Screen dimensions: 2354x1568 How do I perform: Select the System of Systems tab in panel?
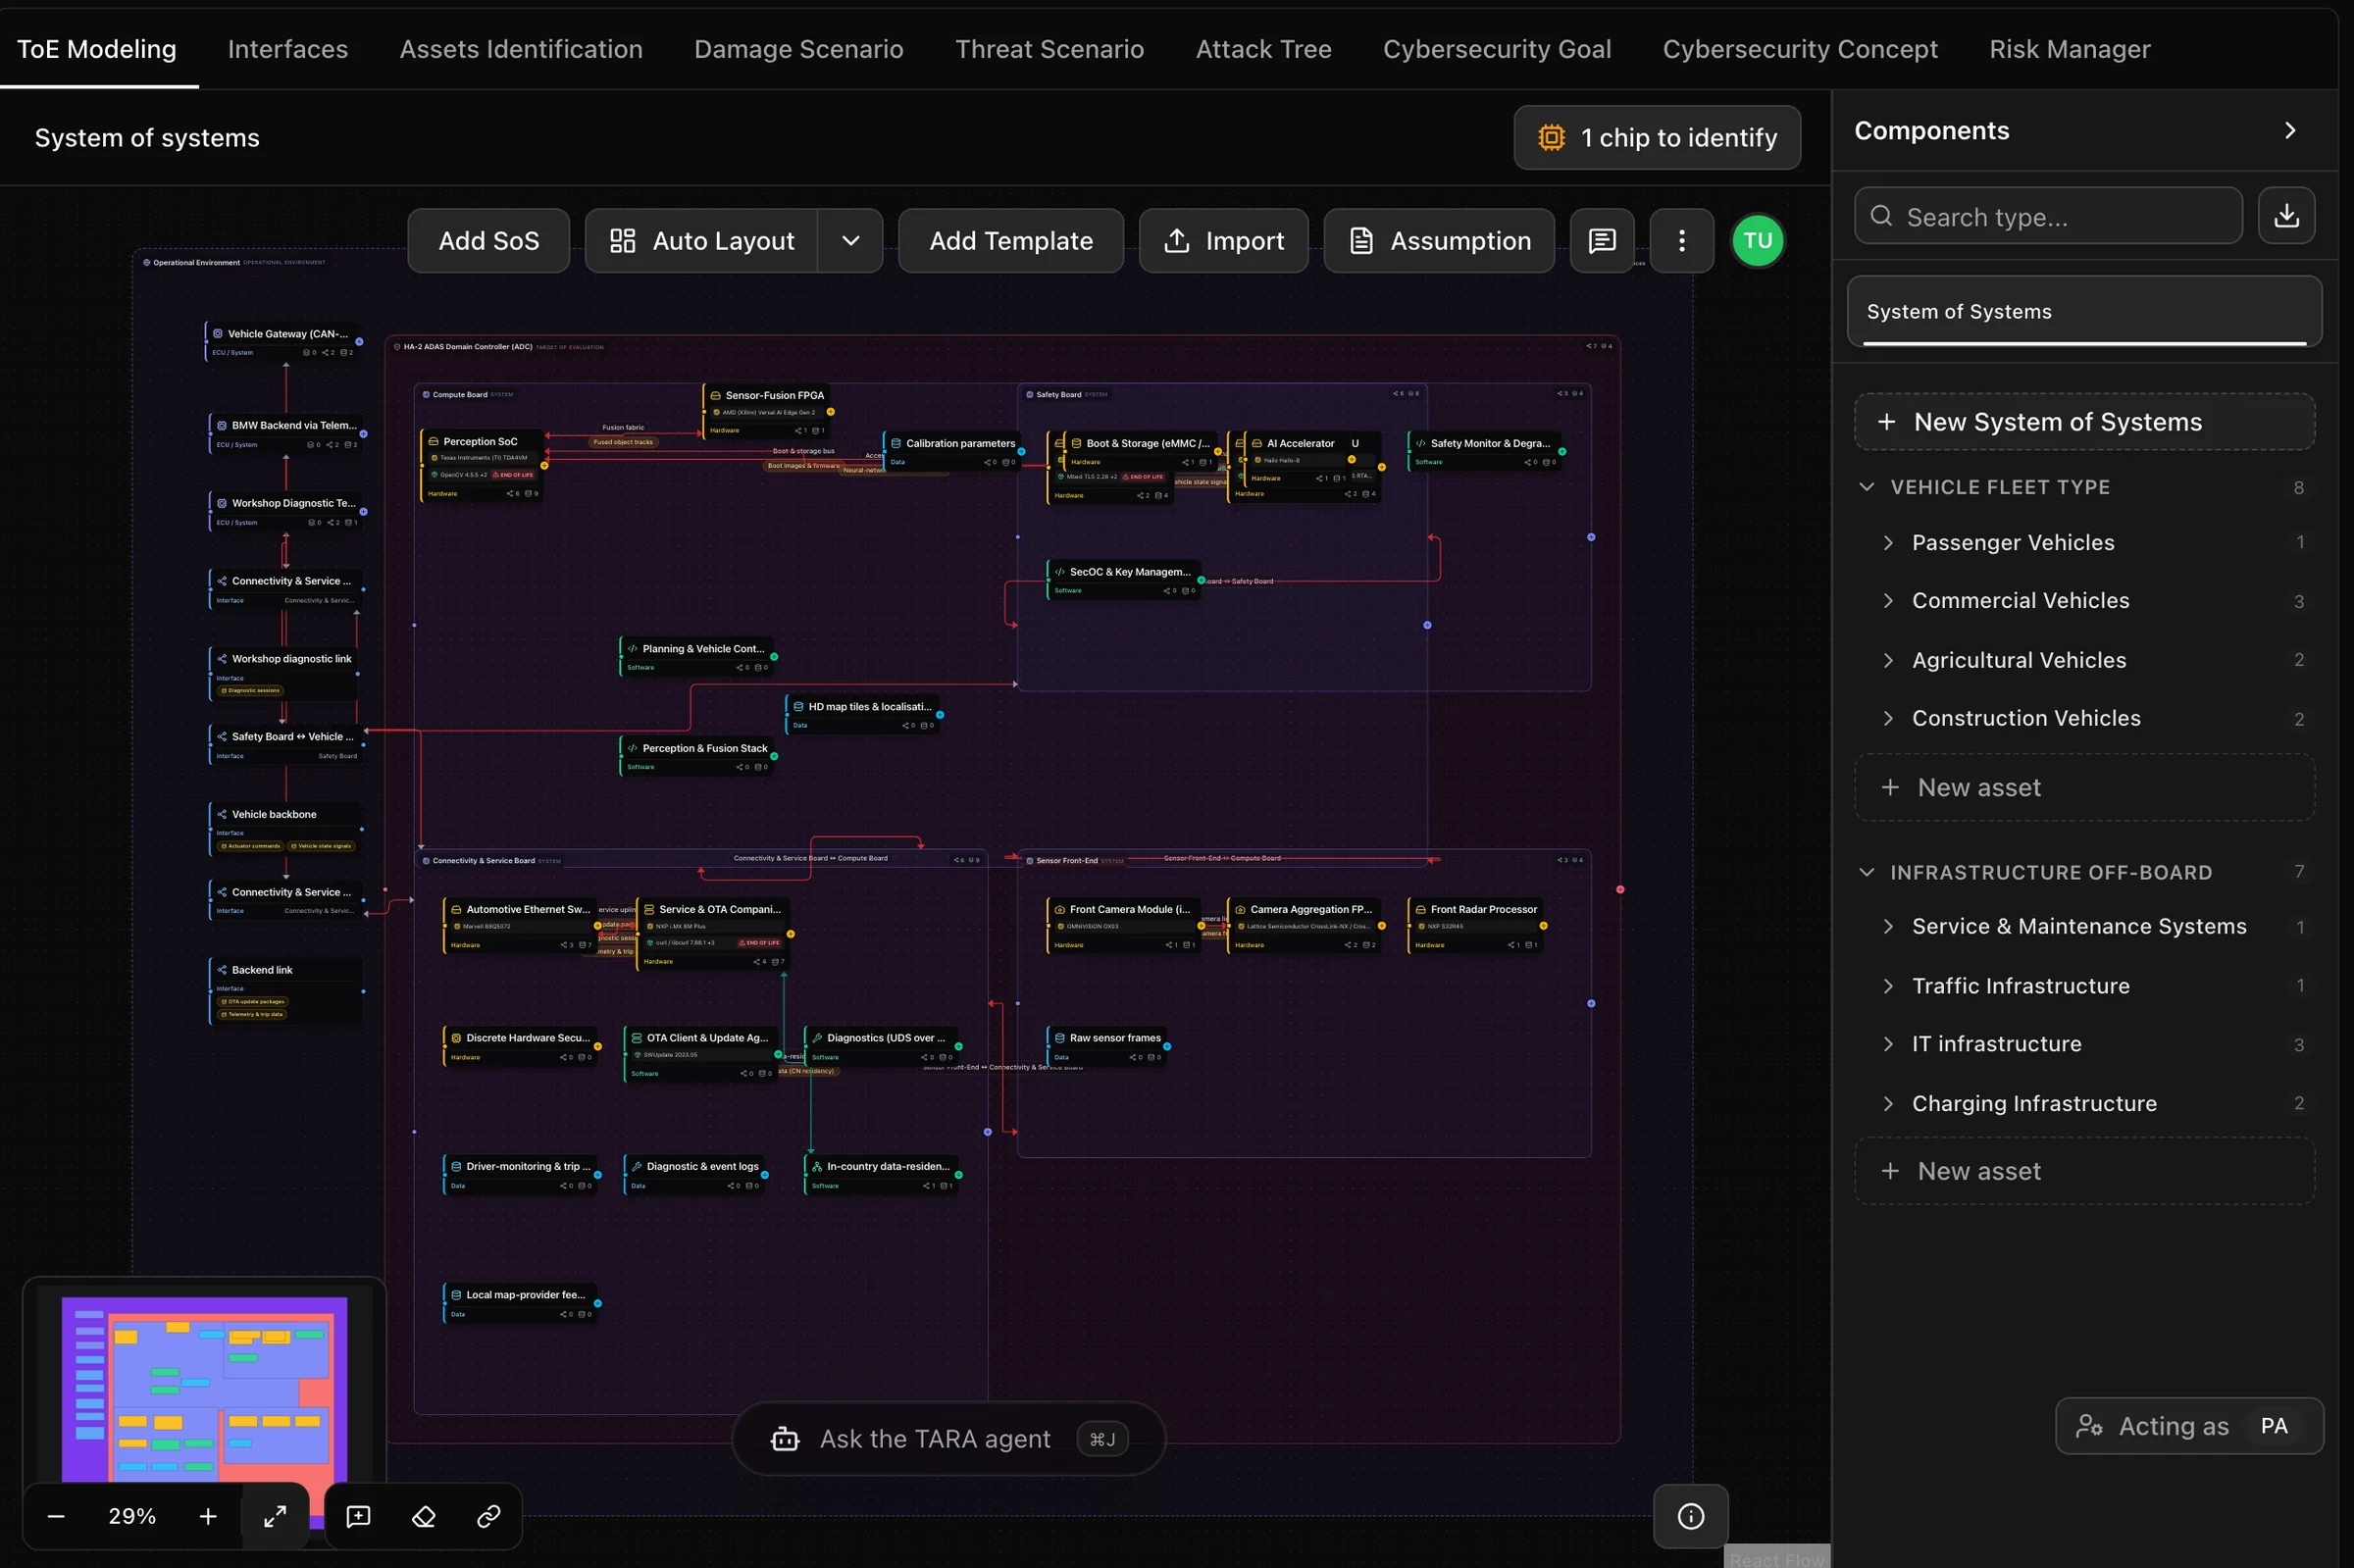coord(2084,312)
